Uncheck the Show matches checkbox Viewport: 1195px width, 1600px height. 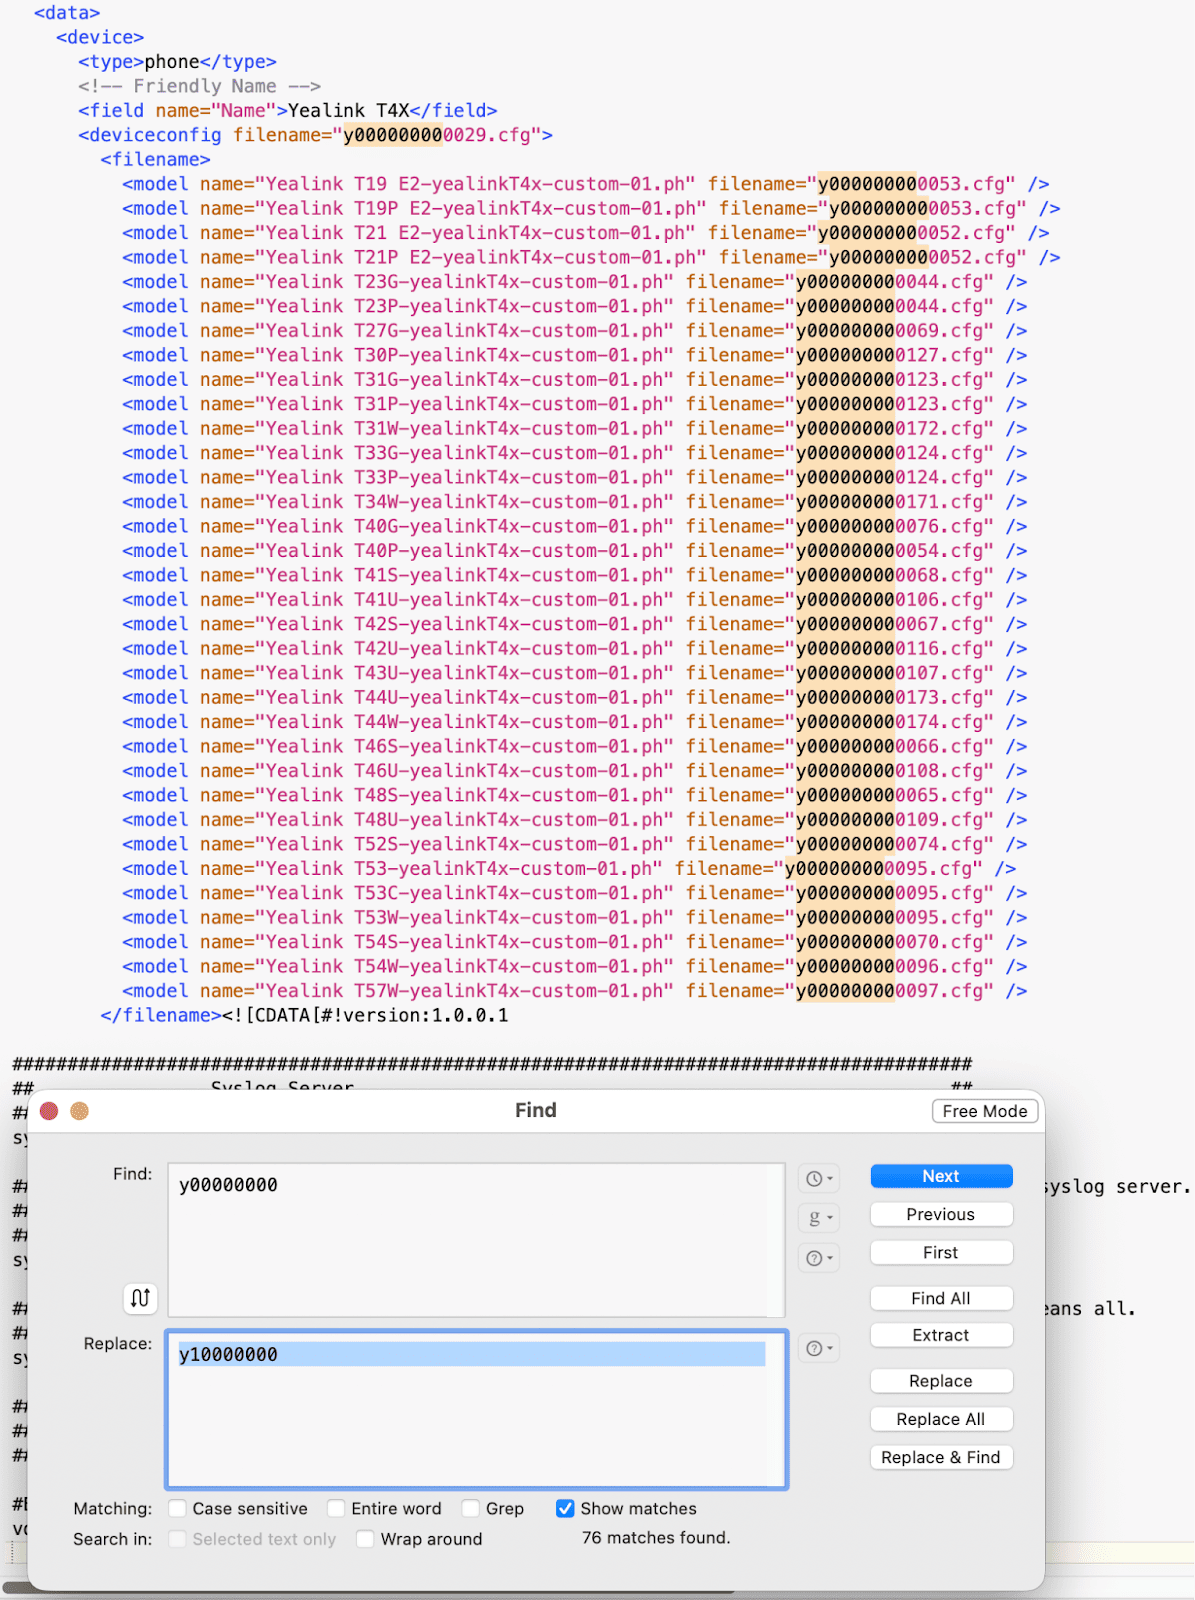[565, 1508]
